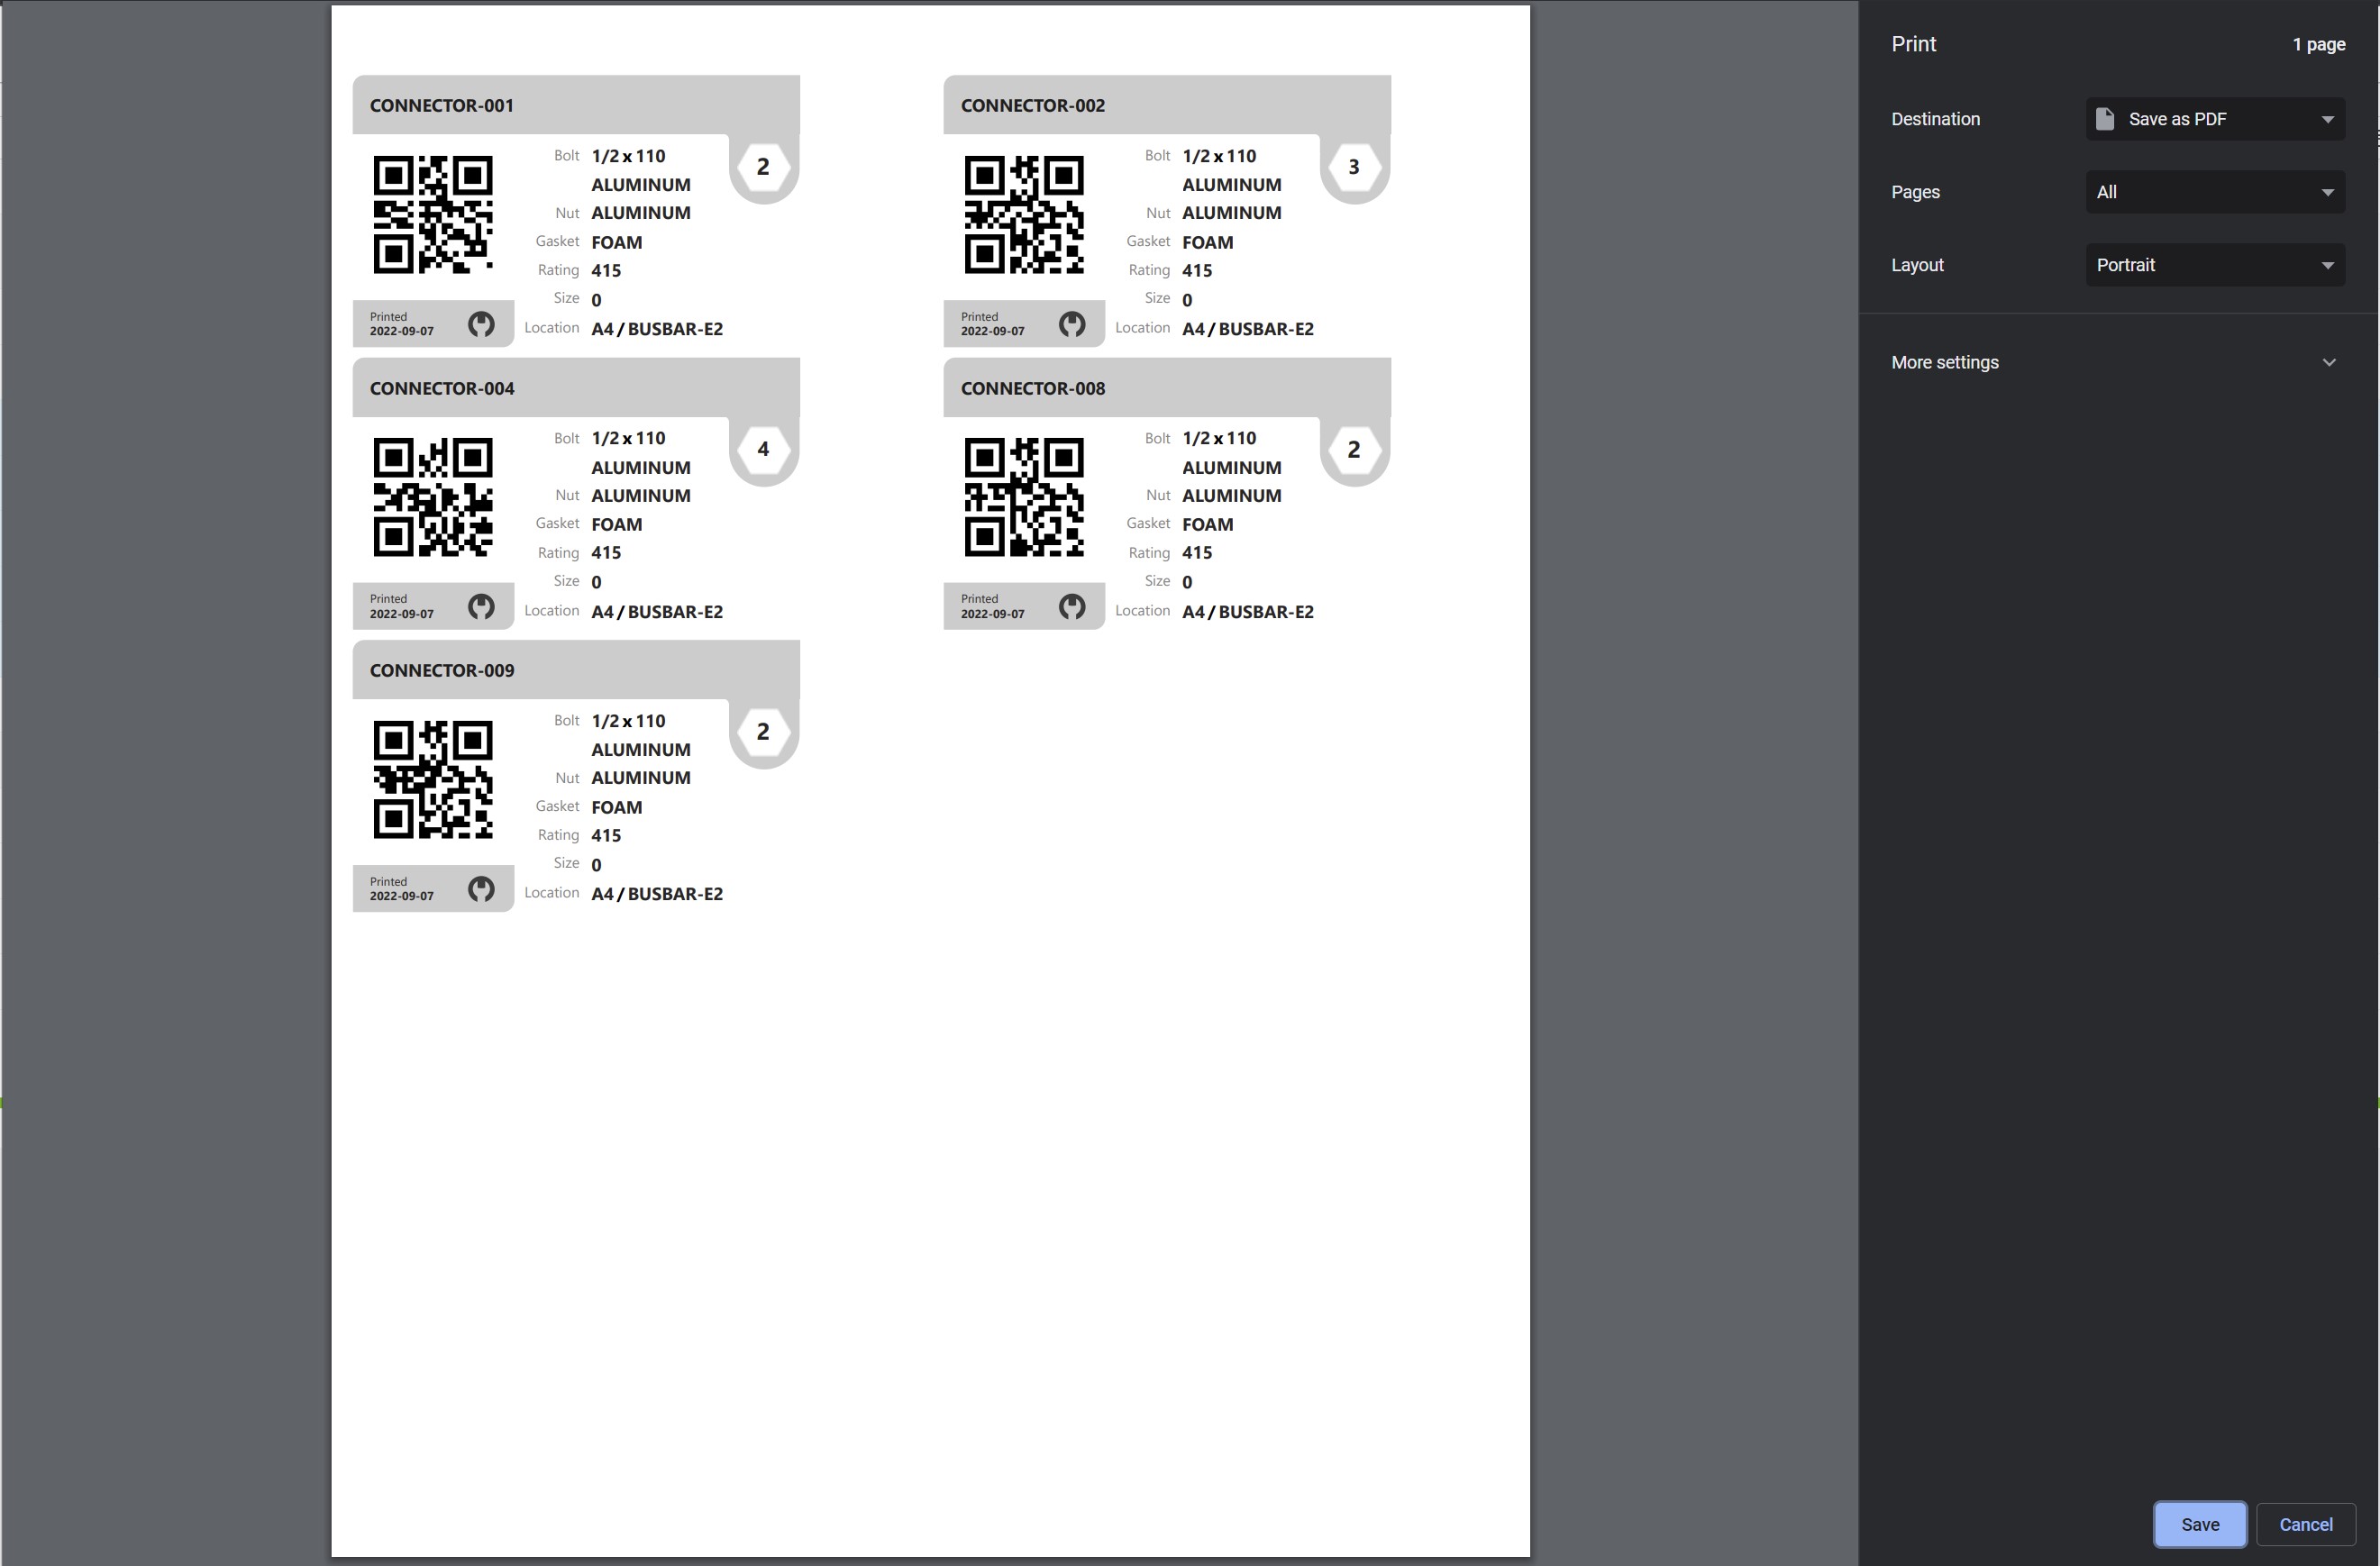
Task: Click the Cancel button
Action: (2305, 1524)
